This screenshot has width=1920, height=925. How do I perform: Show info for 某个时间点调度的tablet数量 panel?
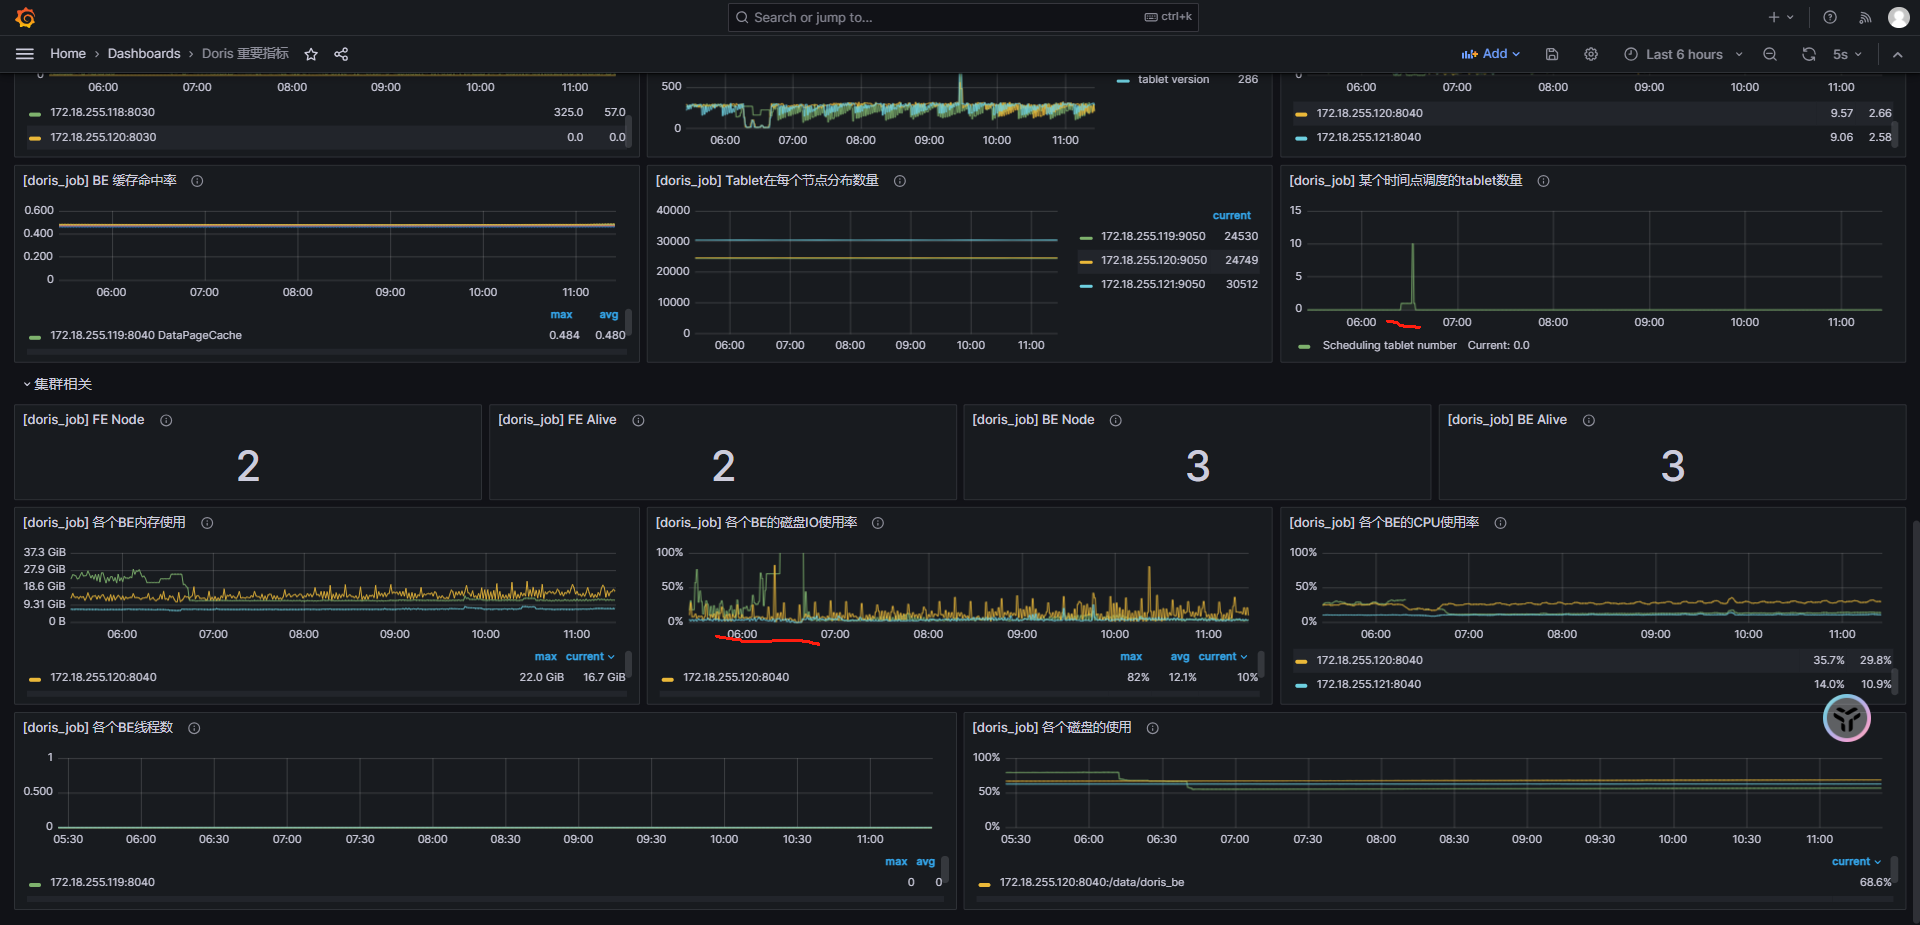(1543, 181)
